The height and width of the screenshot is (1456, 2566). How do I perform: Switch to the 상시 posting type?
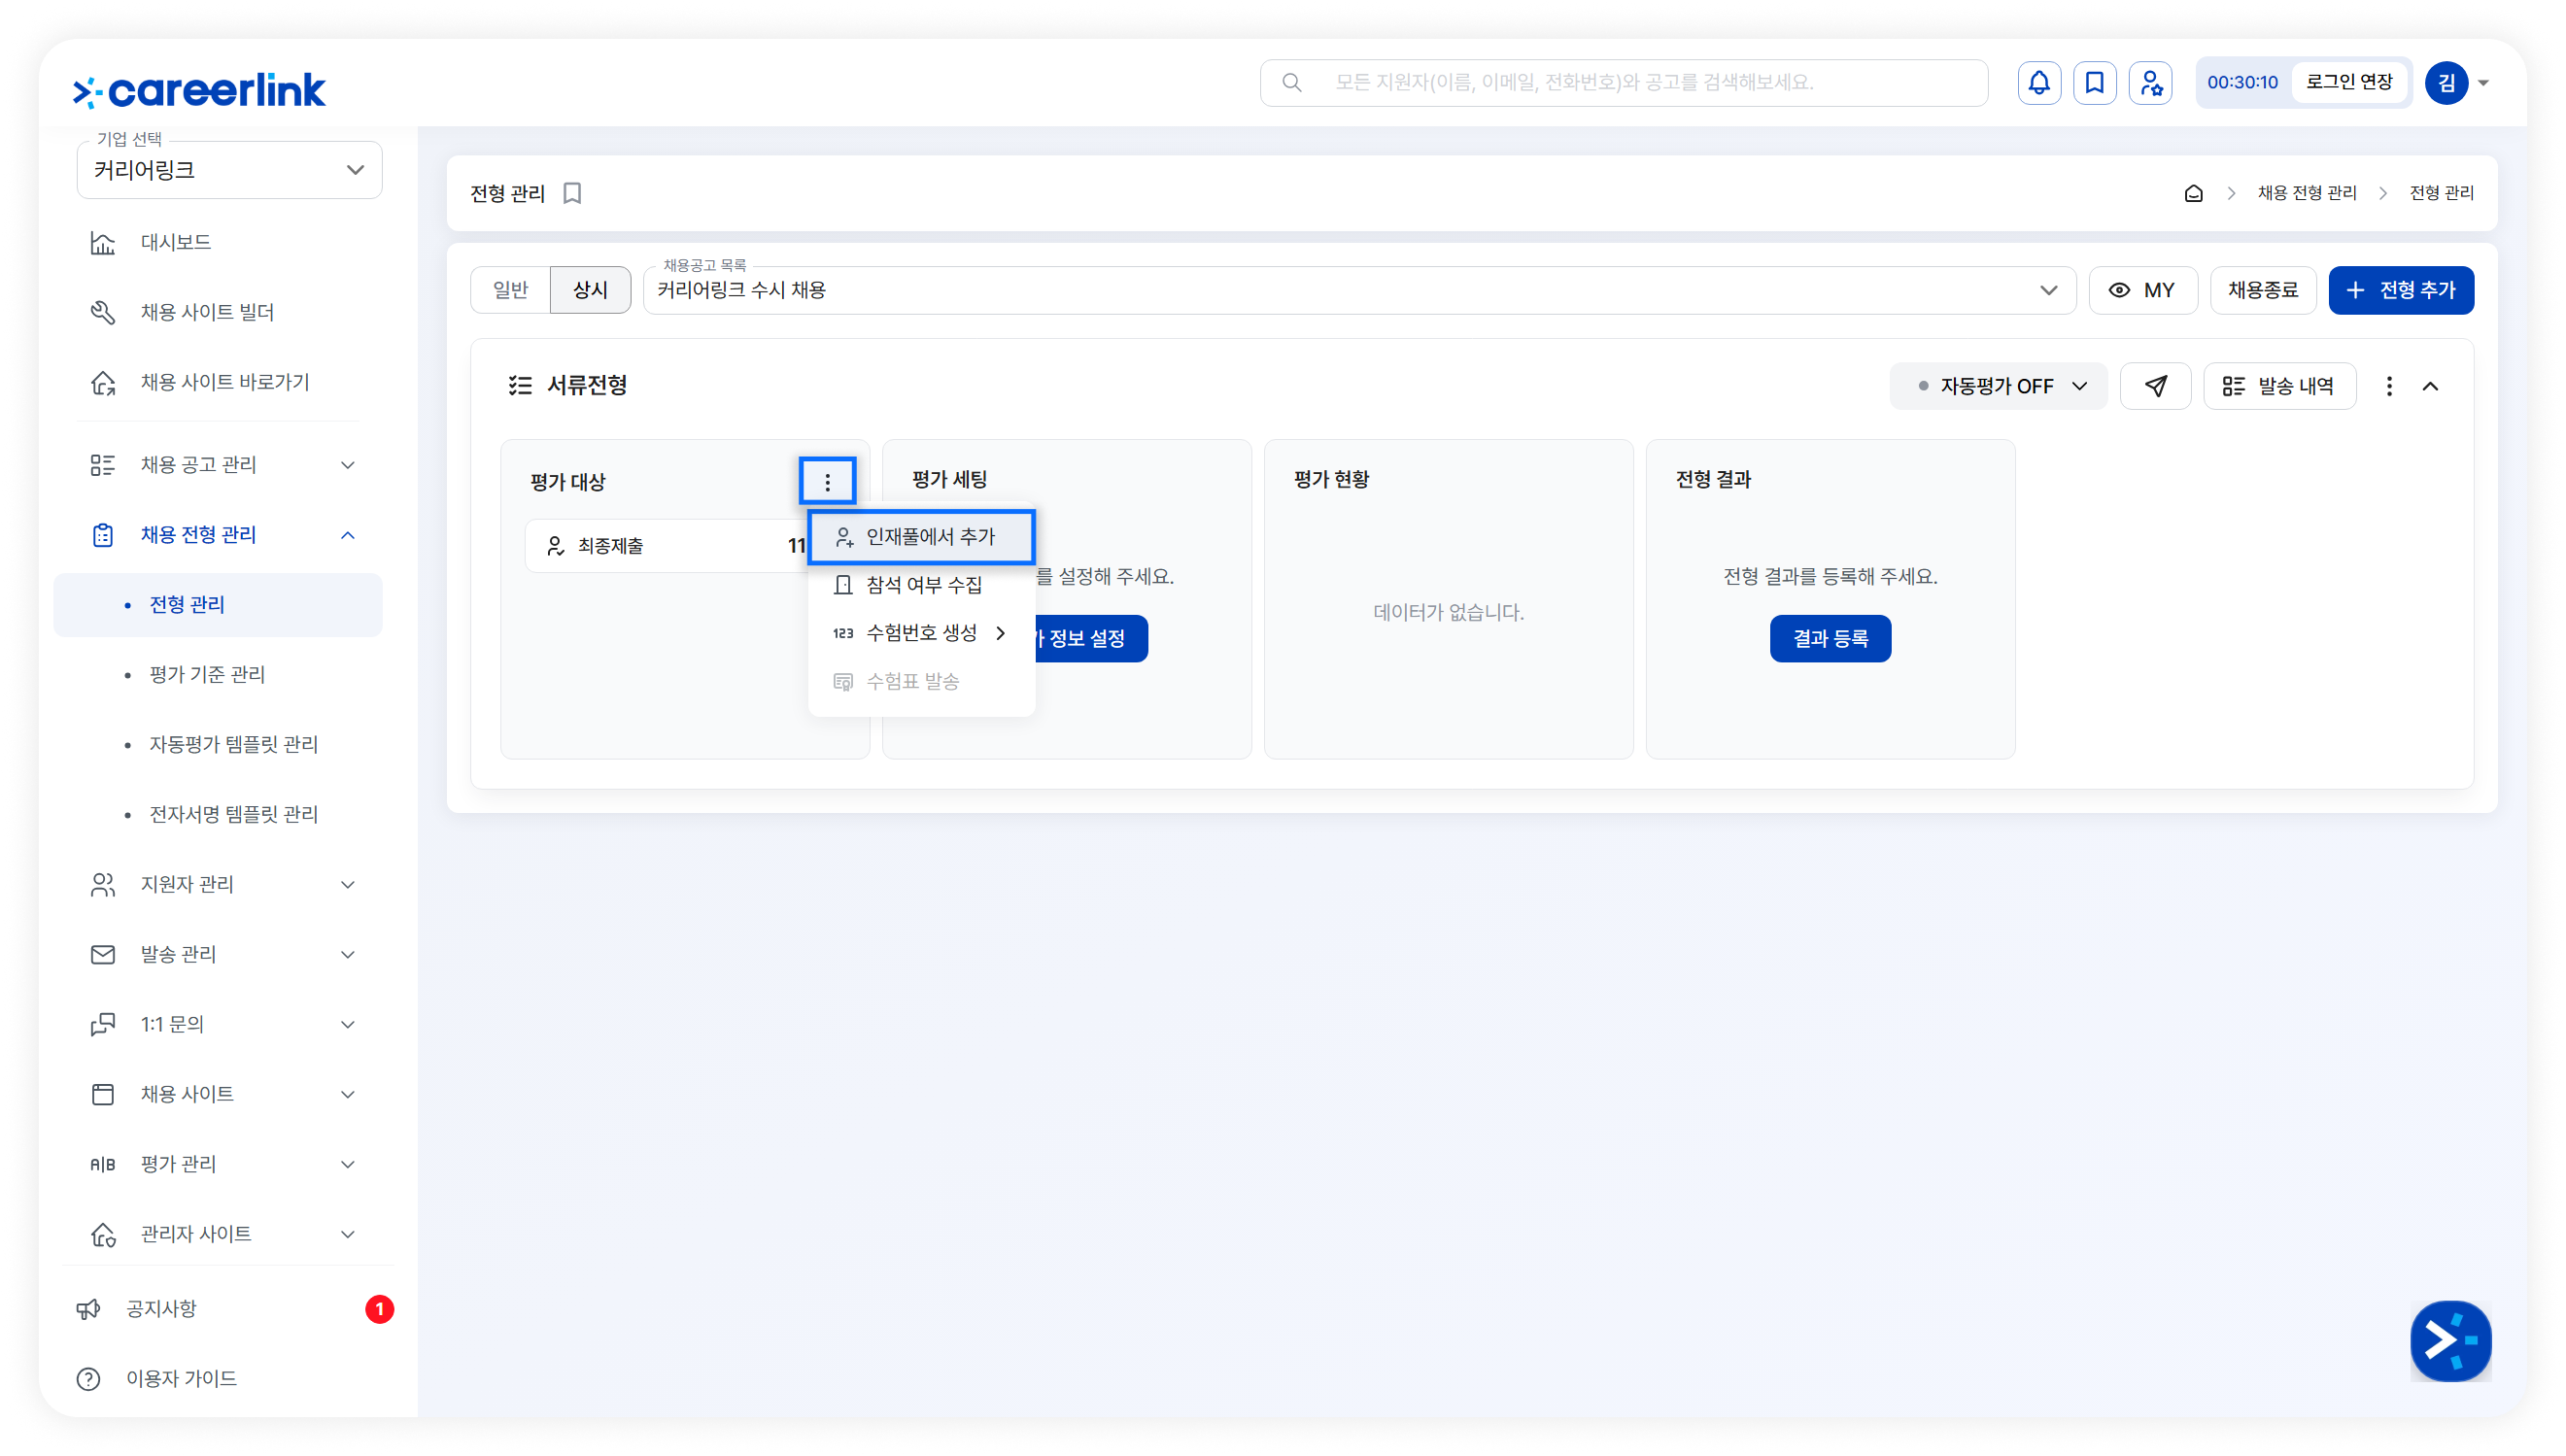590,290
